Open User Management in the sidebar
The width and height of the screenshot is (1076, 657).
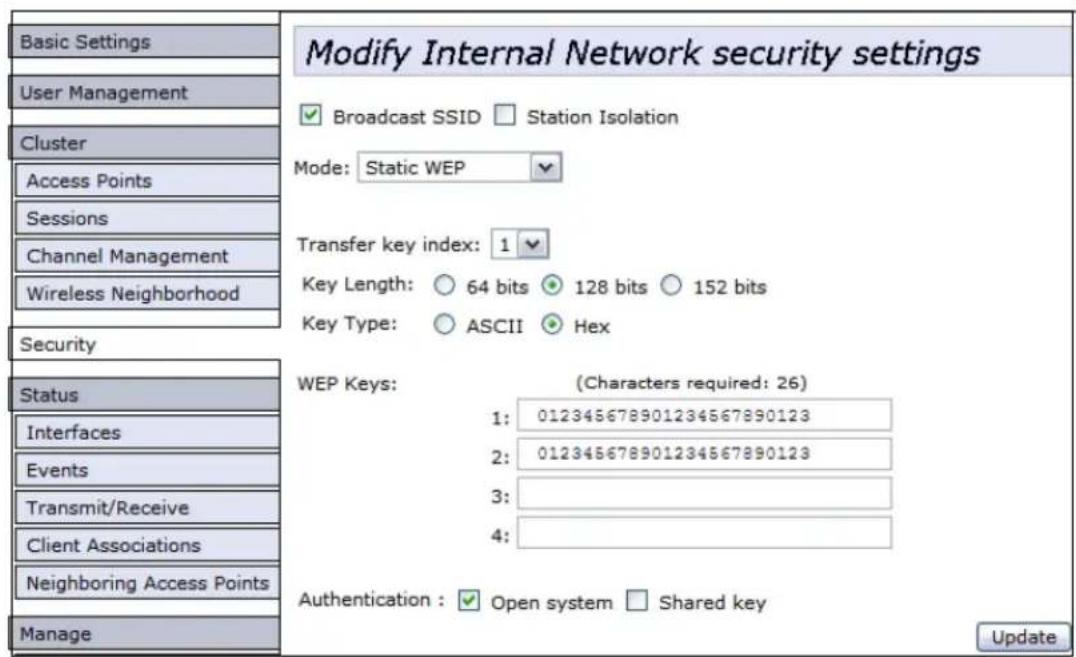coord(145,93)
